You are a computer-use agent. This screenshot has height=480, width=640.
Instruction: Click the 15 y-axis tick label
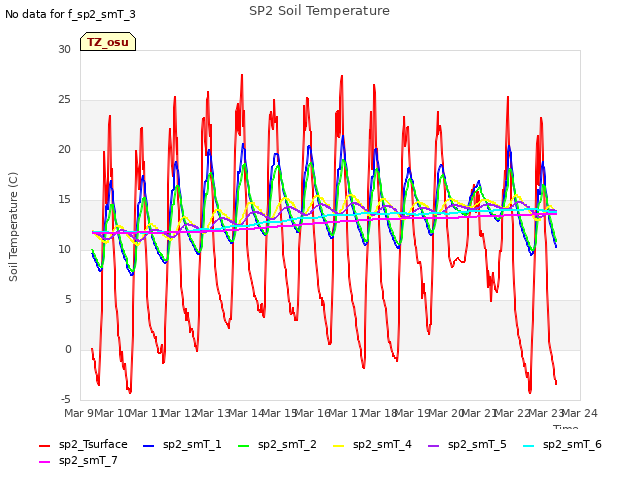click(x=64, y=200)
